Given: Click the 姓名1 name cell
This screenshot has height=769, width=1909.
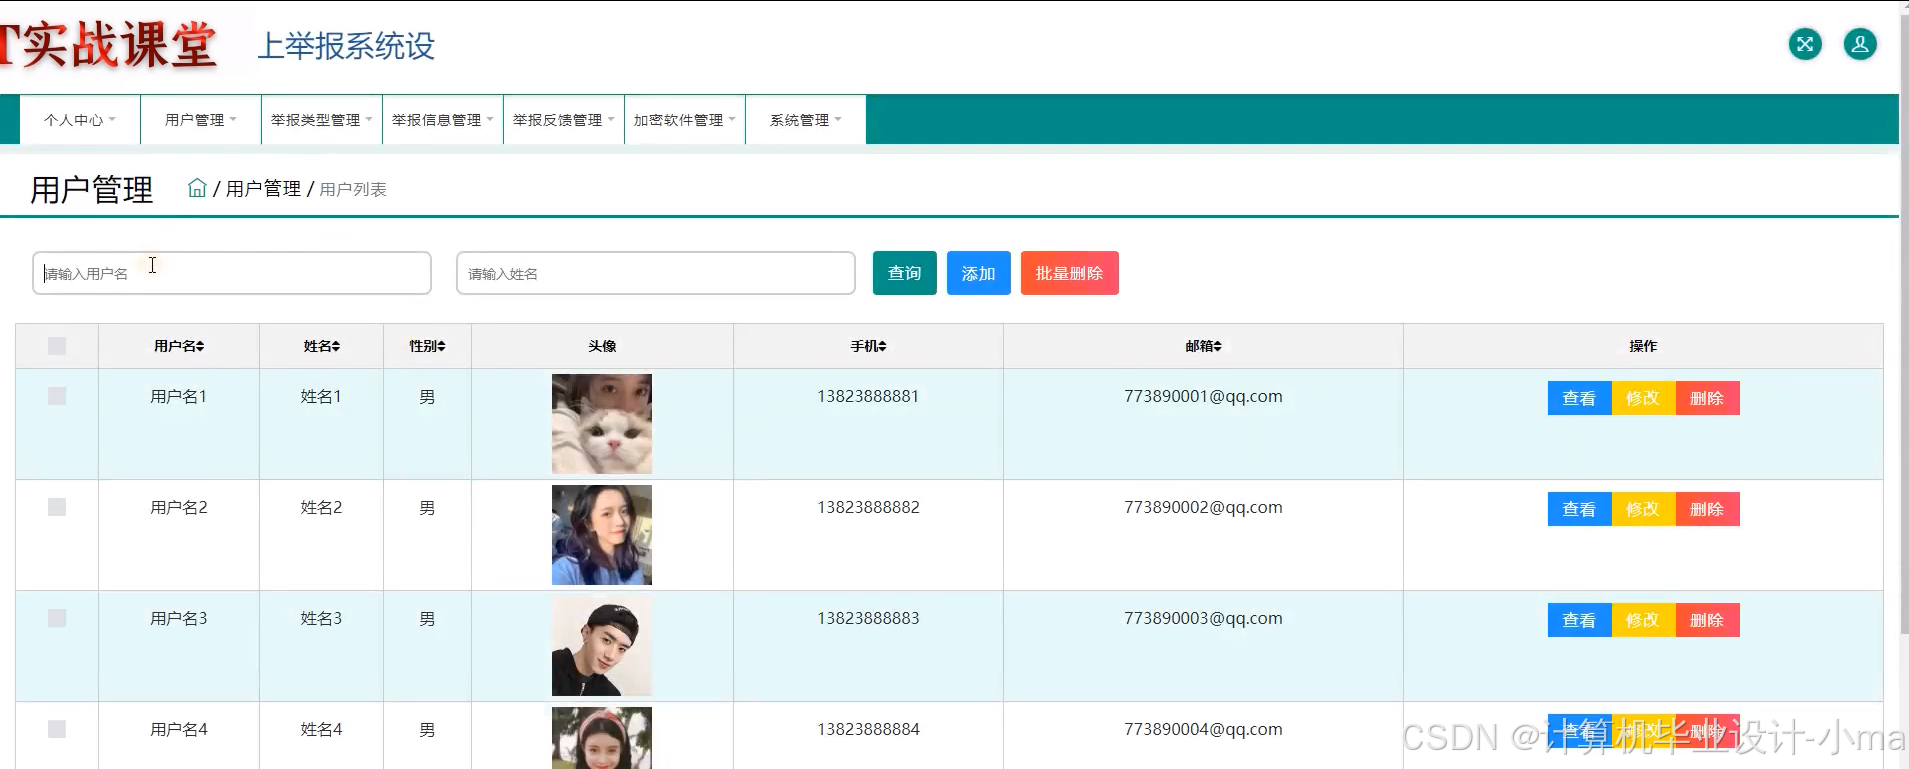Looking at the screenshot, I should 321,396.
